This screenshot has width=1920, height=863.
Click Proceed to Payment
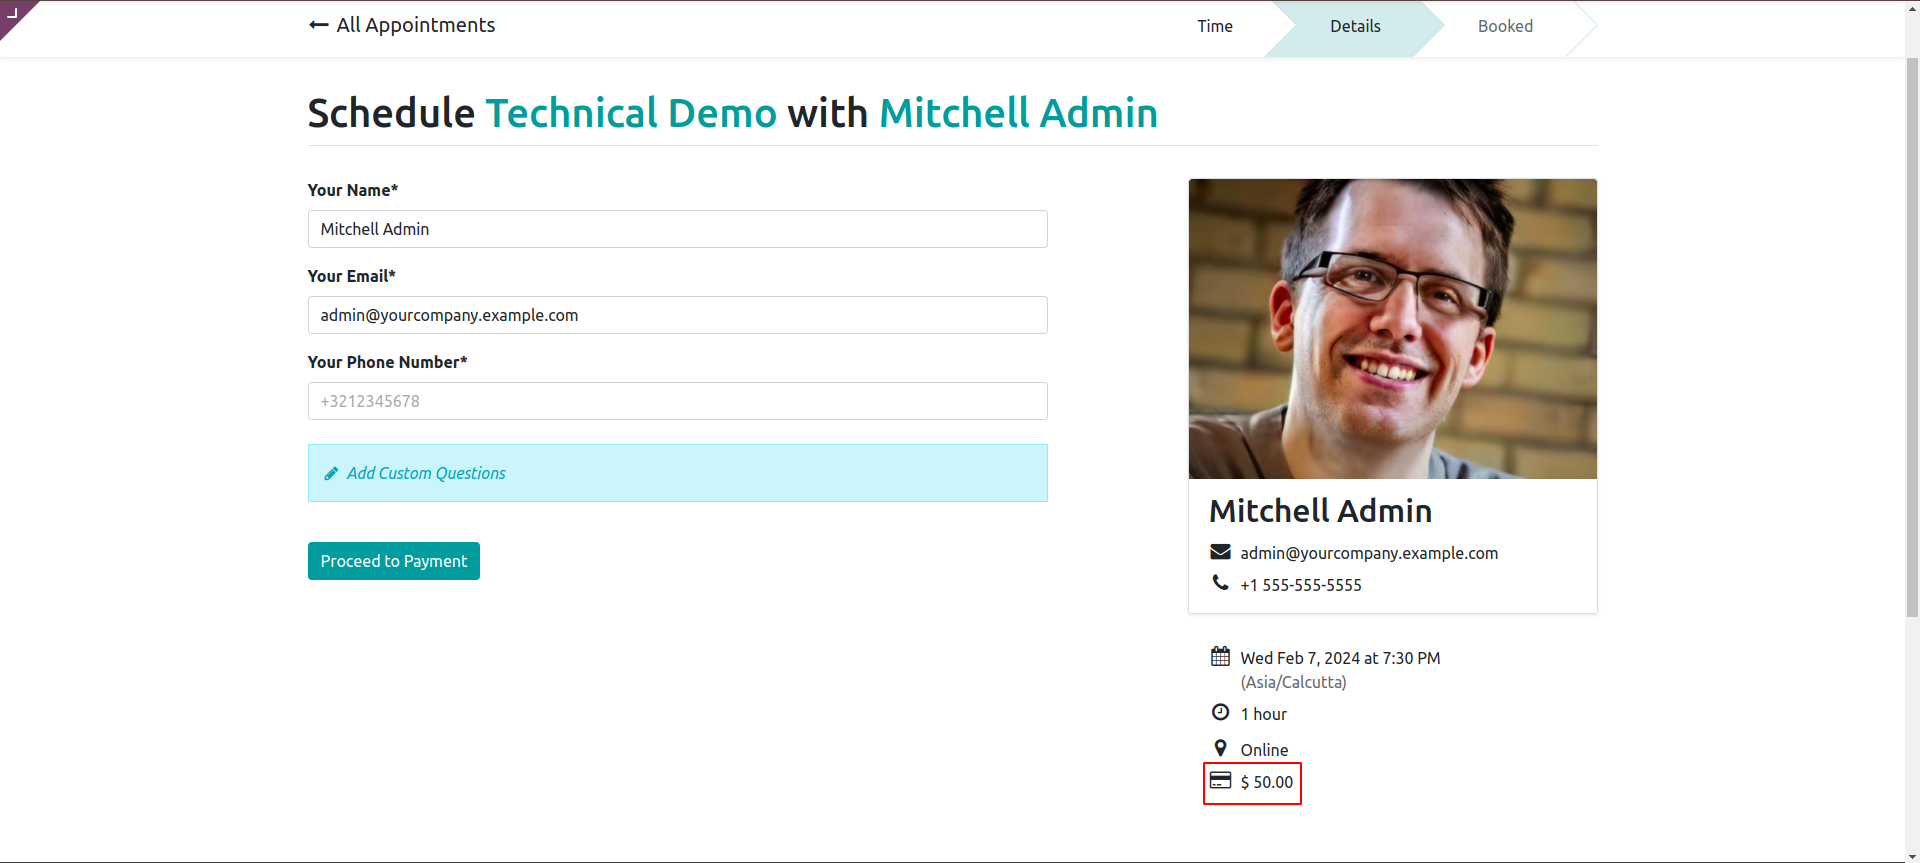click(x=394, y=561)
